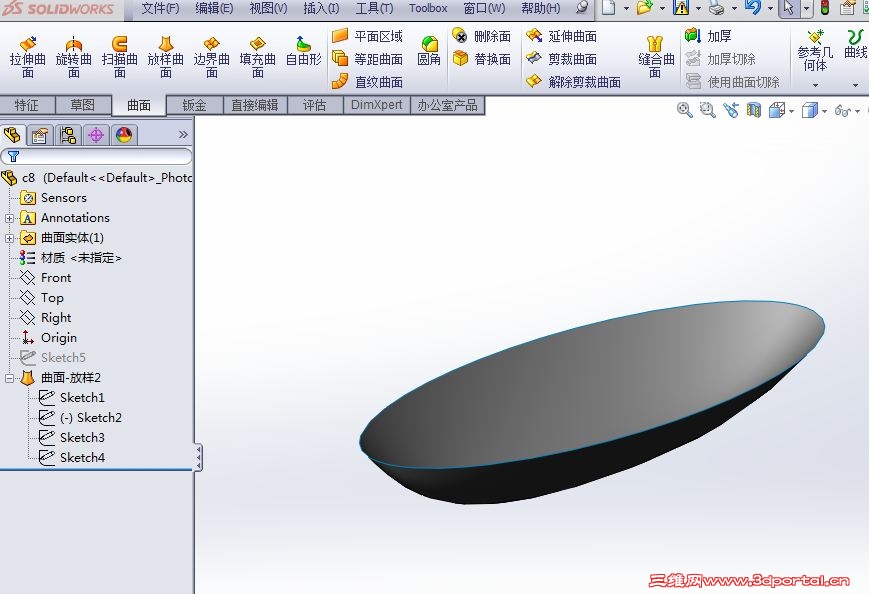Click the Zoom to Area icon
The image size is (869, 594).
click(707, 110)
